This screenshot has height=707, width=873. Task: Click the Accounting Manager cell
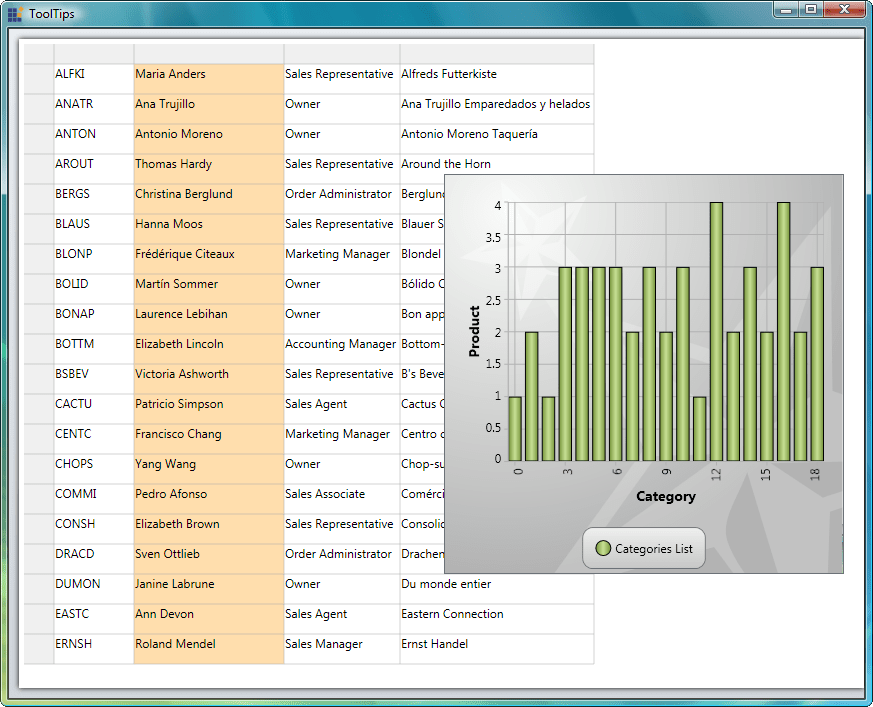click(x=342, y=350)
